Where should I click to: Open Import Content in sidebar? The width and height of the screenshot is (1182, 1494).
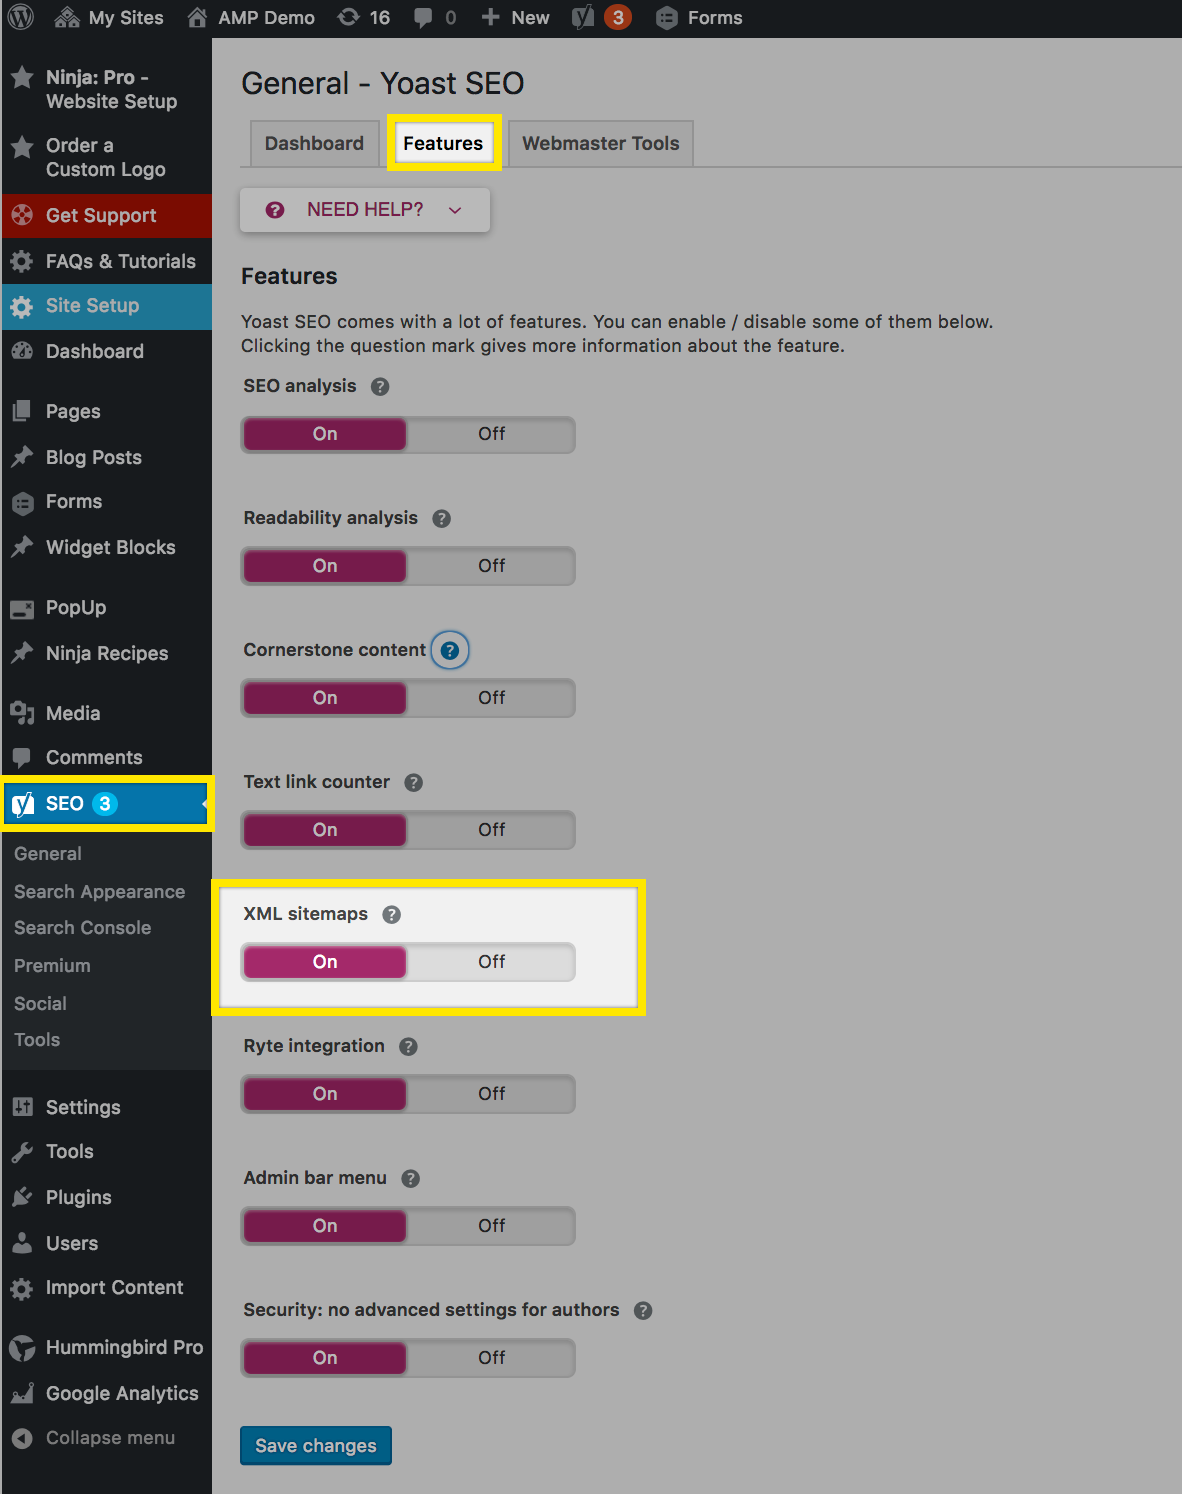106,1288
